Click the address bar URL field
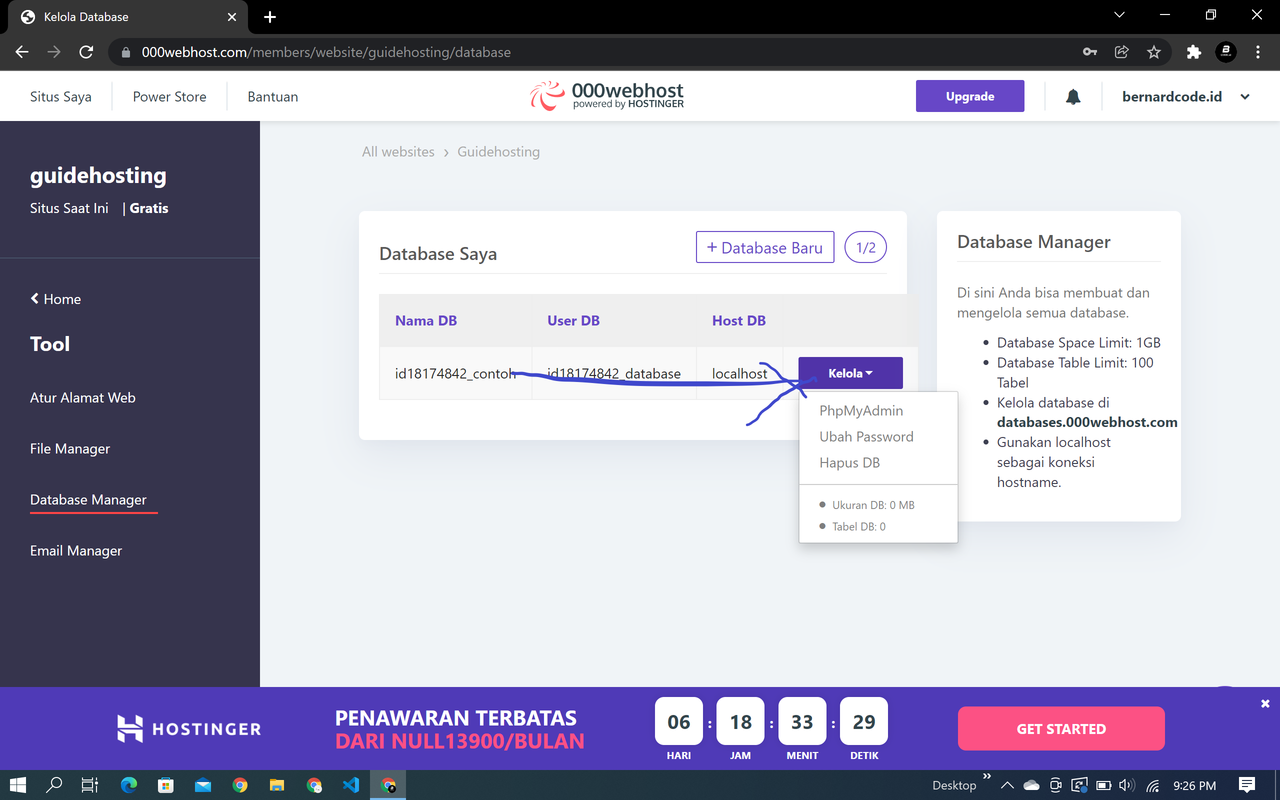The height and width of the screenshot is (800, 1280). pos(590,52)
